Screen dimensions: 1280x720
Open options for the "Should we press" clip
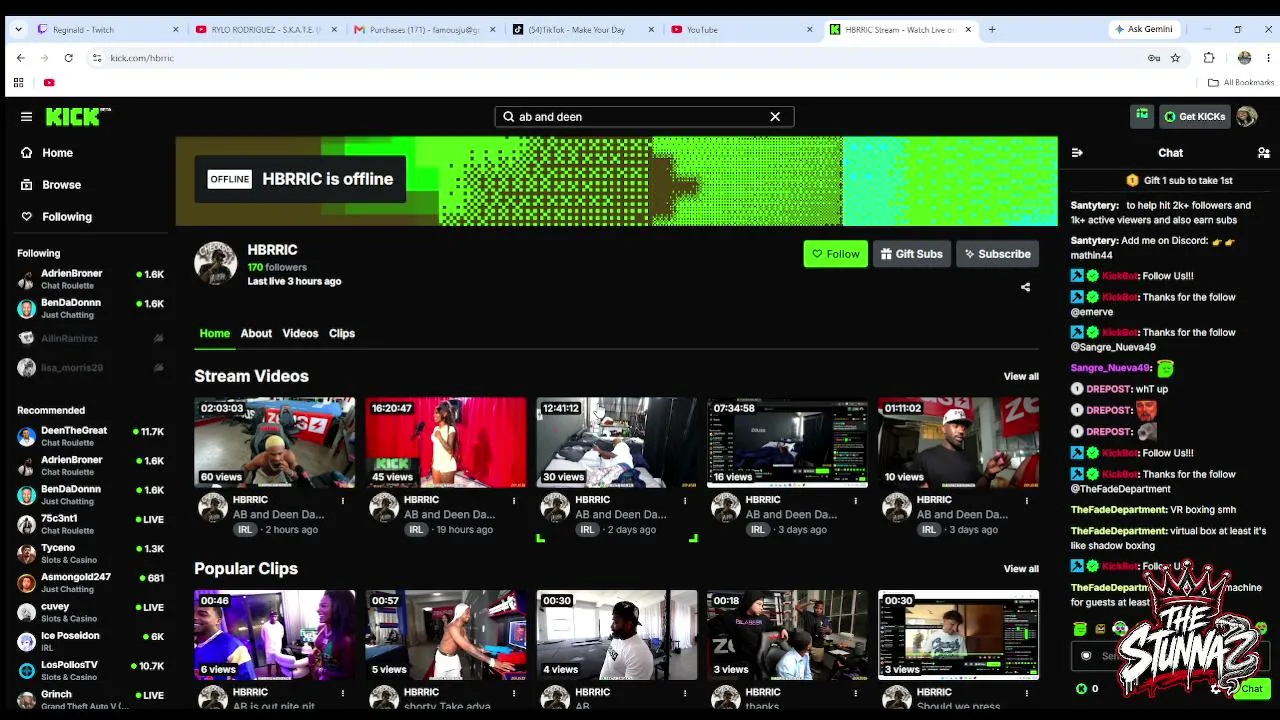(1027, 692)
